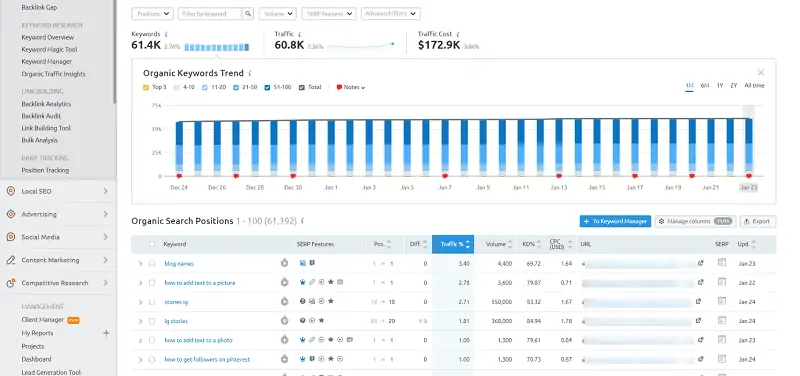Toggle the Top 3 series checkbox
This screenshot has height=376, width=800.
[x=146, y=87]
